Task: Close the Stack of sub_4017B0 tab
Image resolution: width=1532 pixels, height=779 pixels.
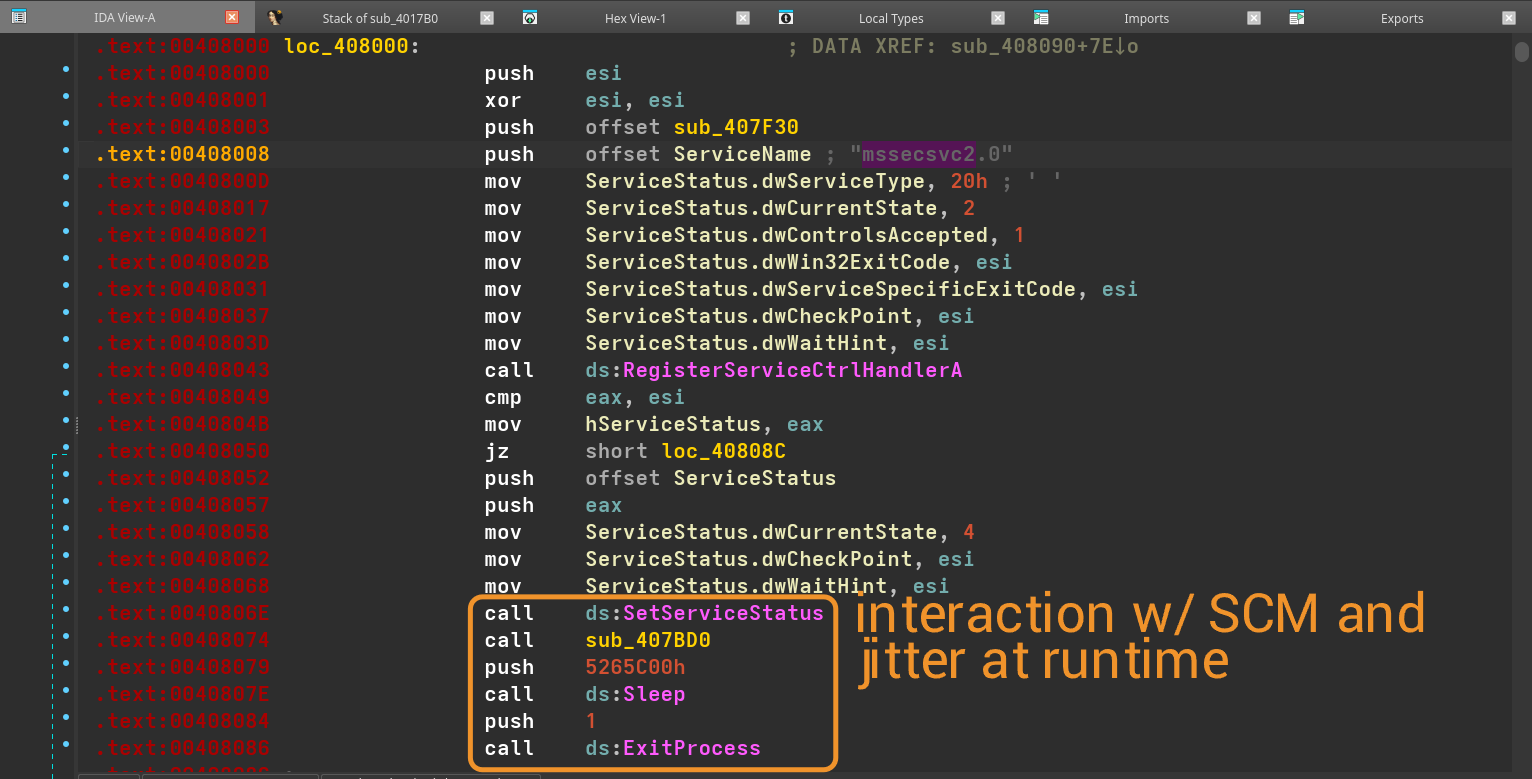Action: coord(486,17)
